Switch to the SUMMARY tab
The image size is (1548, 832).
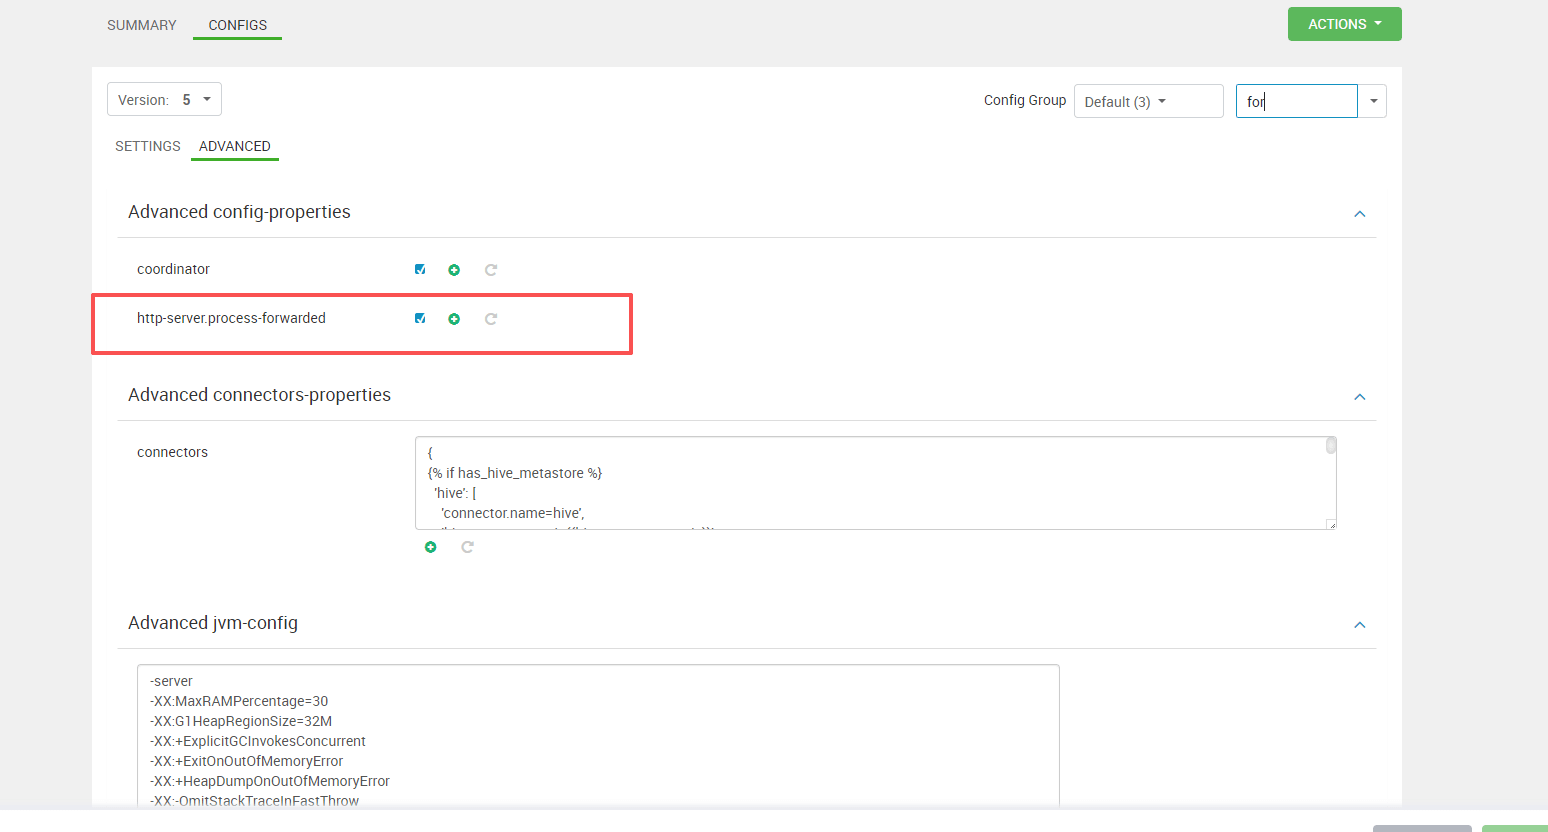pos(142,25)
